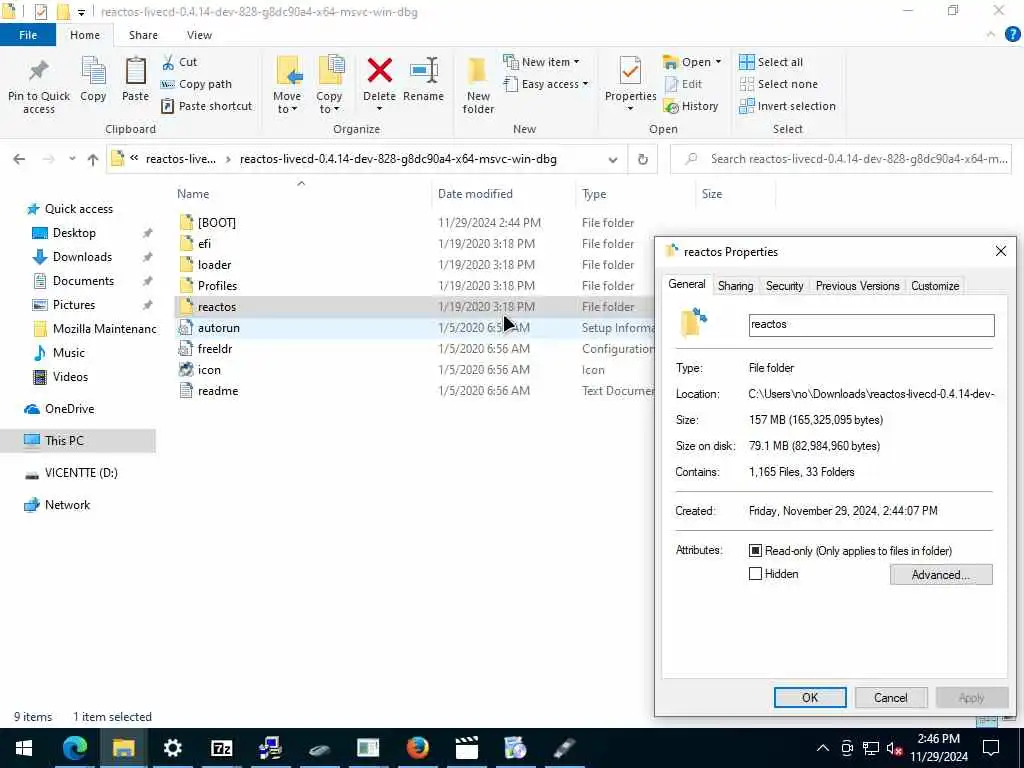Open Firefox from the taskbar
The height and width of the screenshot is (768, 1024).
417,748
